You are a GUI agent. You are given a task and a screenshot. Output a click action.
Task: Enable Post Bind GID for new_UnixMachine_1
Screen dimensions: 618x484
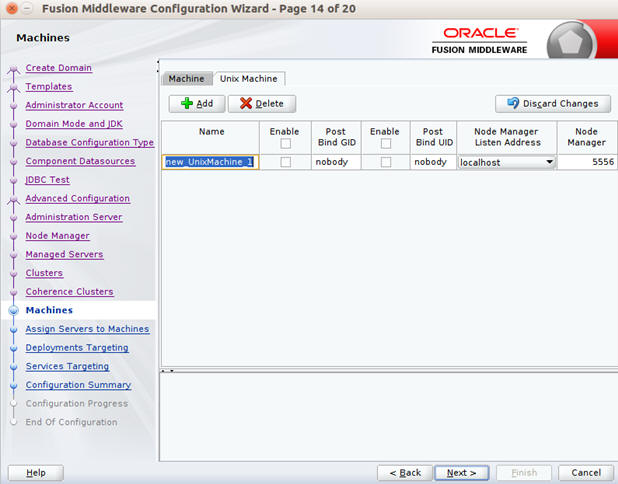285,162
